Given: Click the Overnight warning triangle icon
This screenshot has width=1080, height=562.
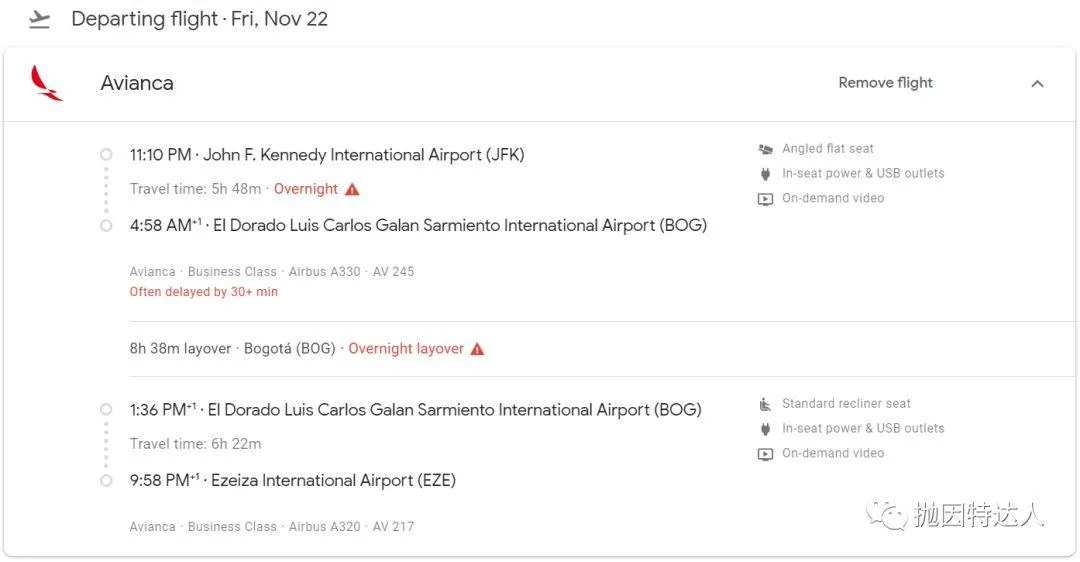Looking at the screenshot, I should coord(352,189).
